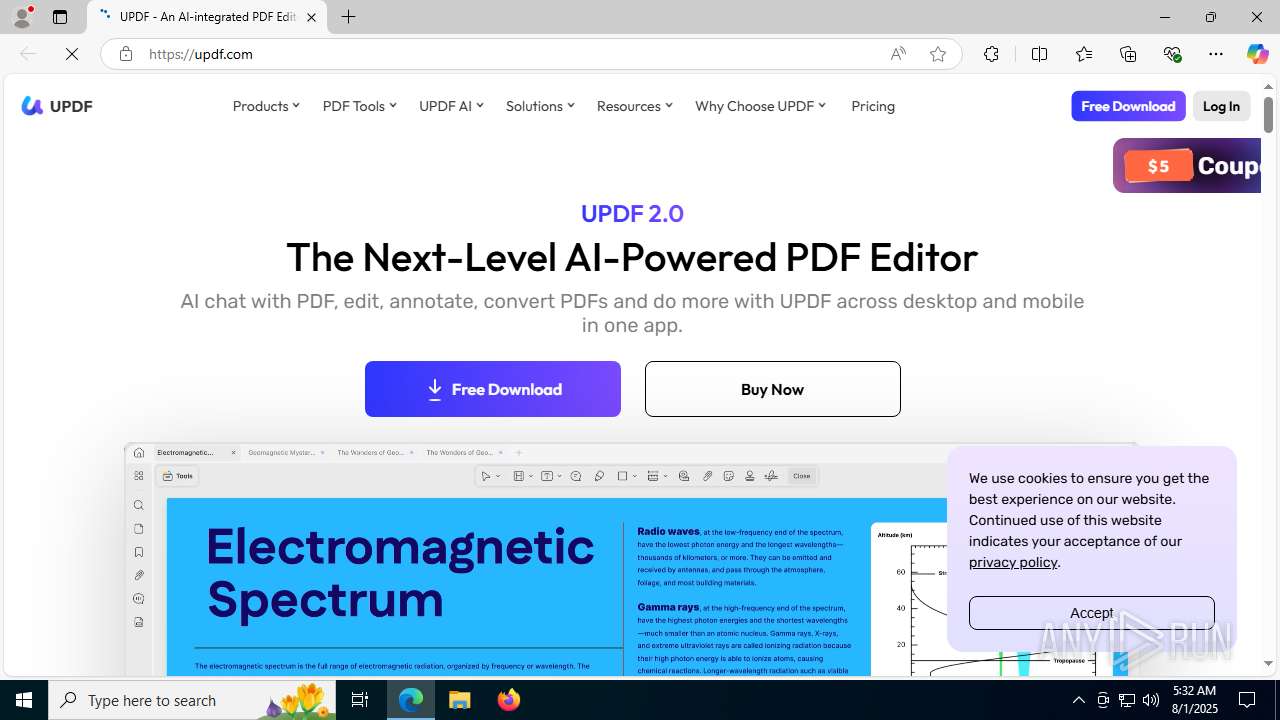This screenshot has width=1280, height=720.
Task: Accept the cookies notice
Action: pyautogui.click(x=1092, y=613)
